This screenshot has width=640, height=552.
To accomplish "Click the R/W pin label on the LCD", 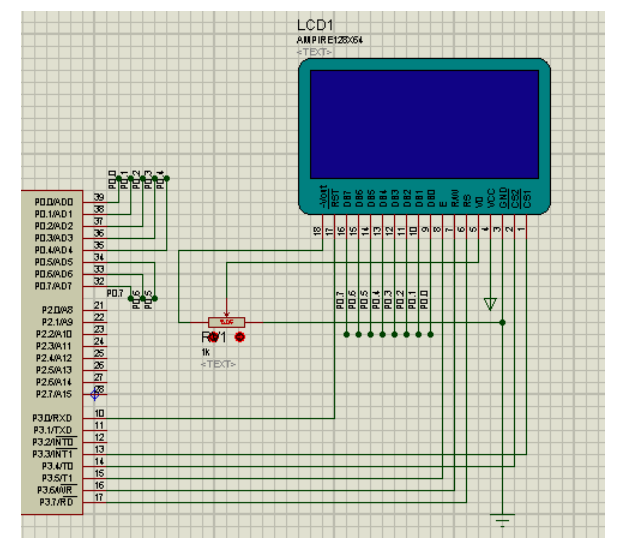I will pyautogui.click(x=456, y=198).
